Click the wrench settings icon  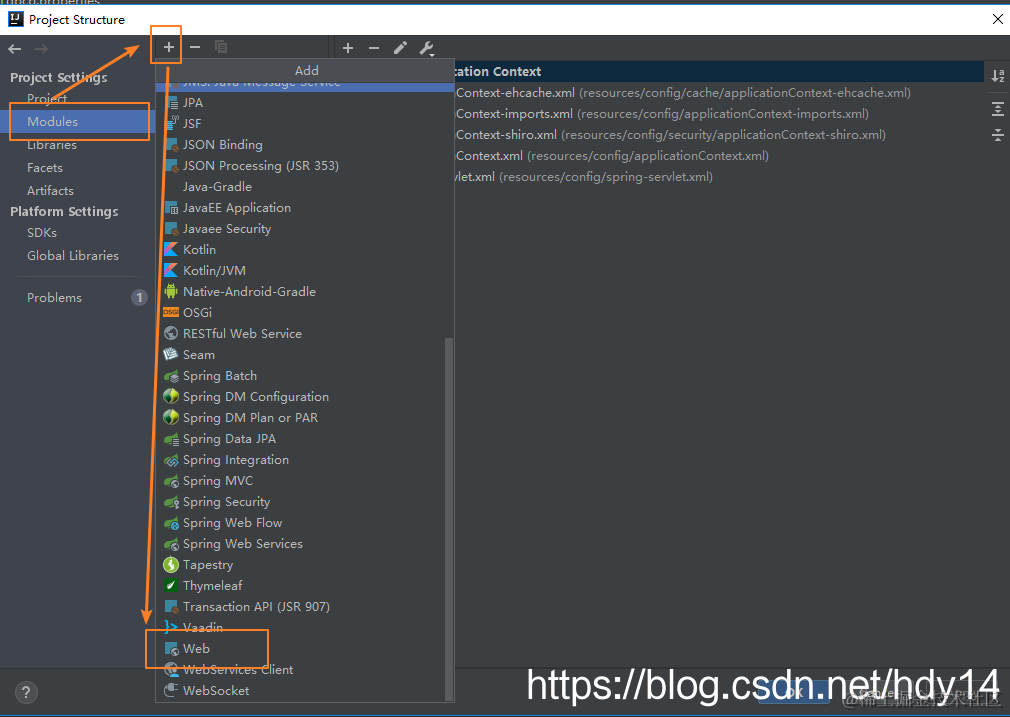426,48
